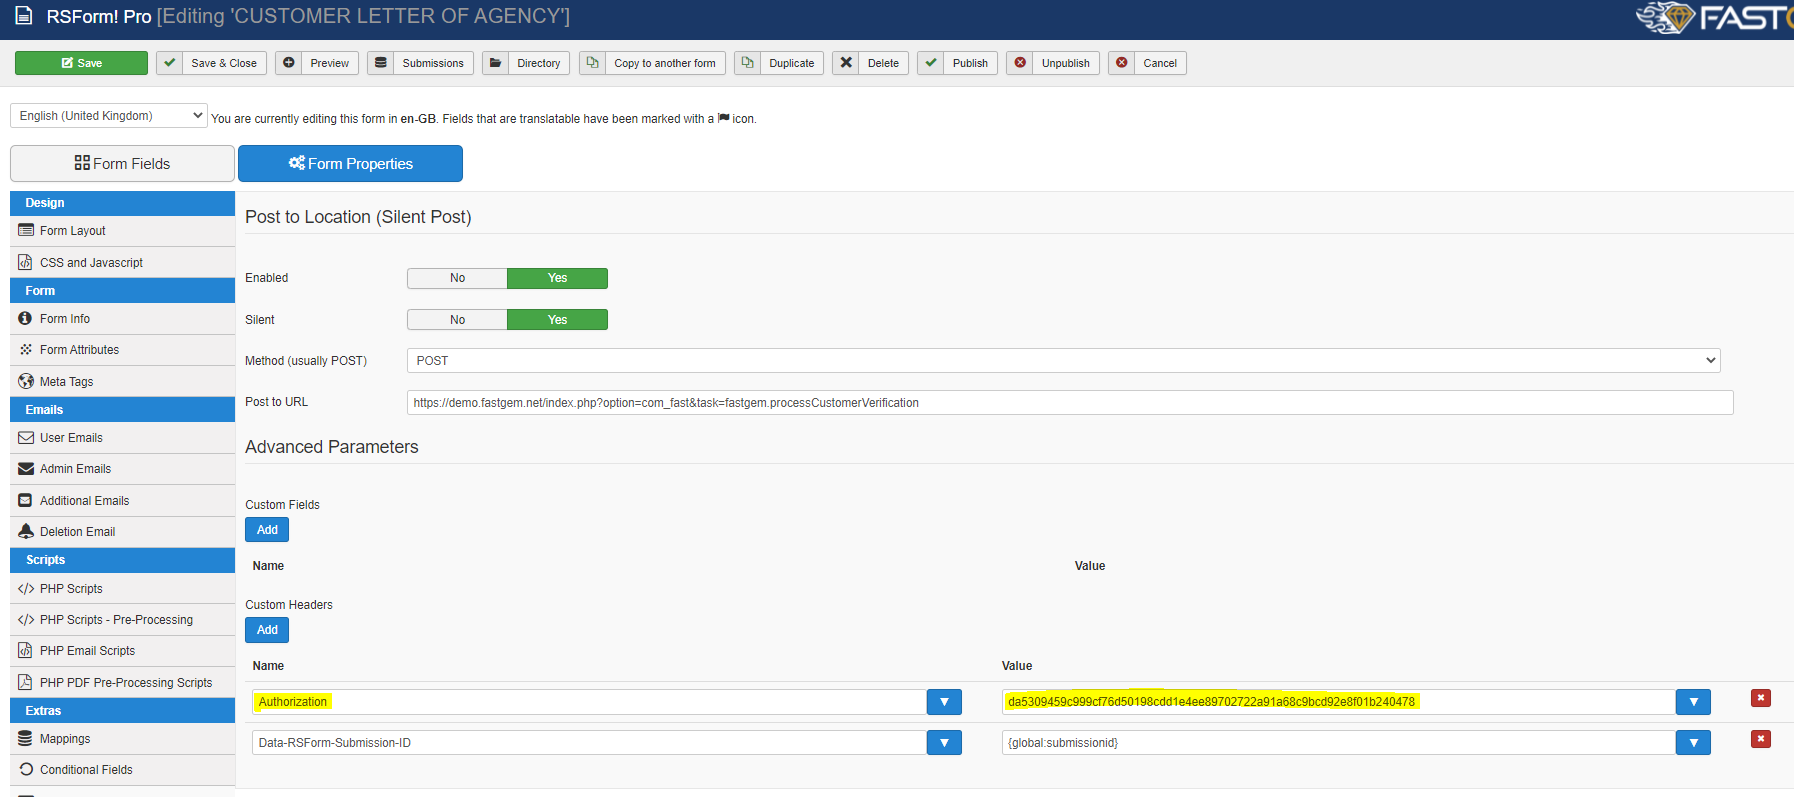Open Form Layout menu item
The image size is (1794, 797).
tap(122, 231)
